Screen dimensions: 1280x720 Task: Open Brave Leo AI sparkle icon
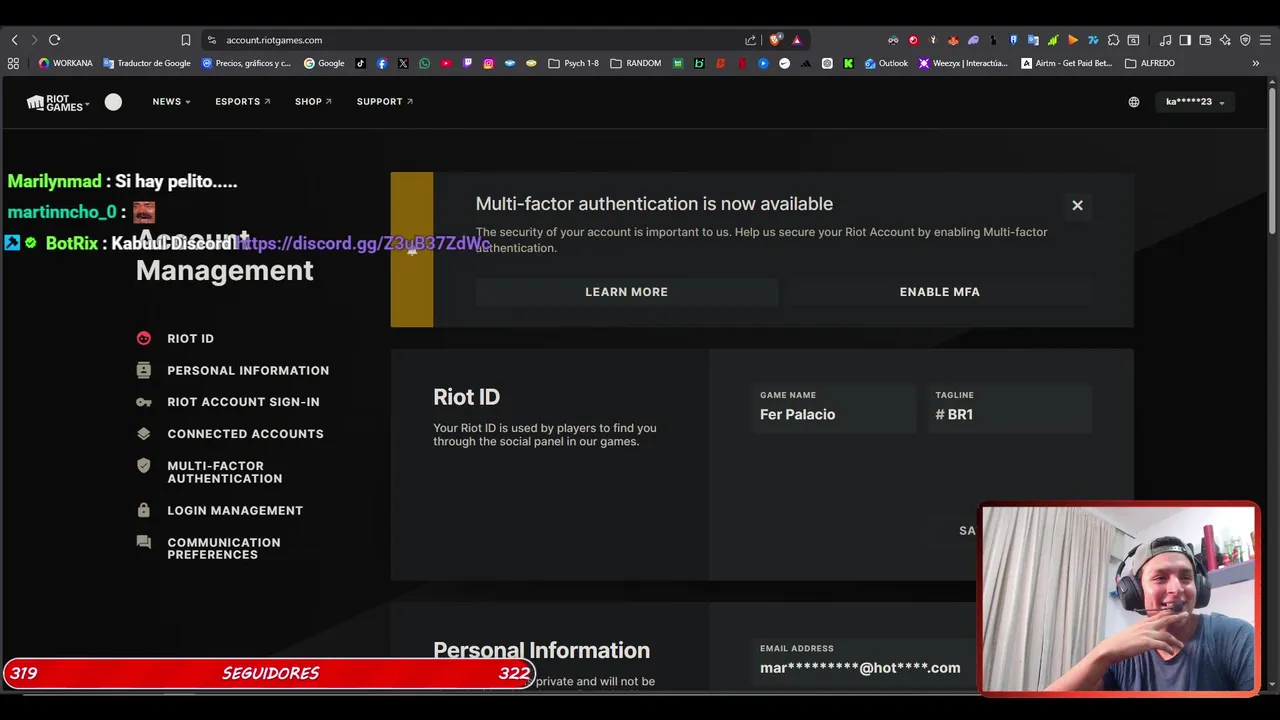[1225, 40]
